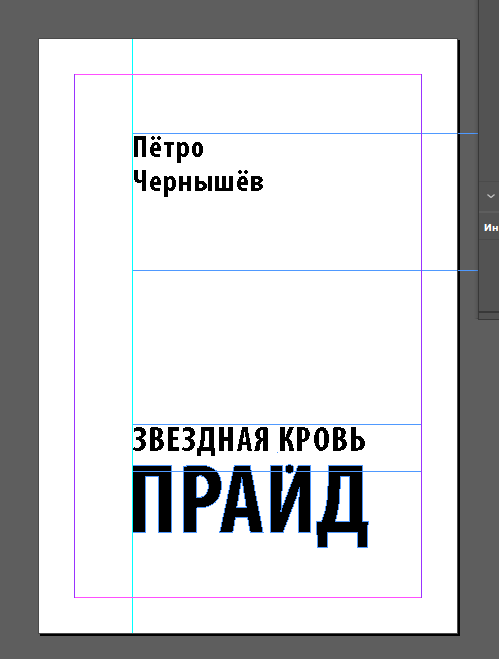
Task: Click the purple left margin line
Action: click(x=74, y=336)
